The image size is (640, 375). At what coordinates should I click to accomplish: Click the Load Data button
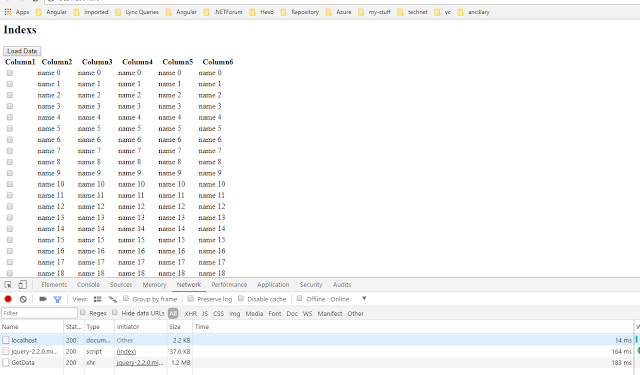click(22, 51)
